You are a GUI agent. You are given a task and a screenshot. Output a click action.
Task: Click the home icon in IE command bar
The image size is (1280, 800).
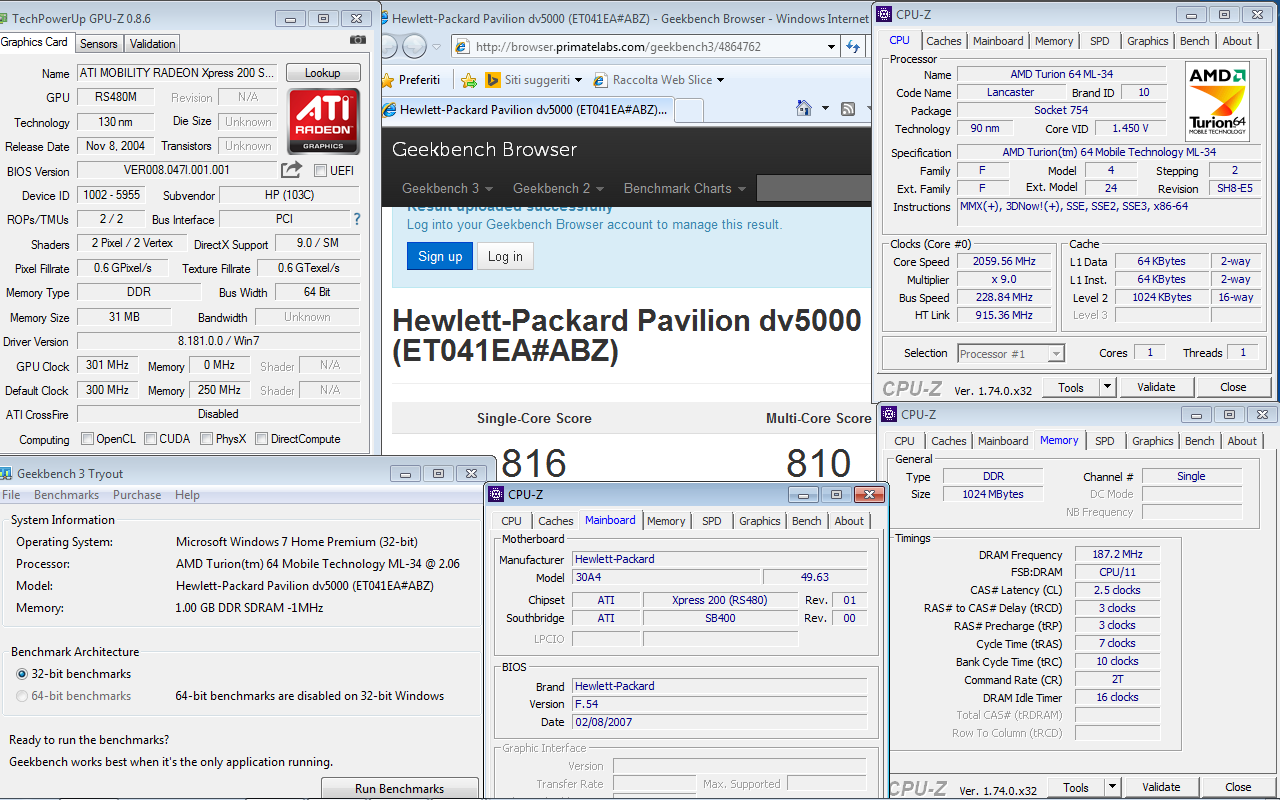point(803,108)
